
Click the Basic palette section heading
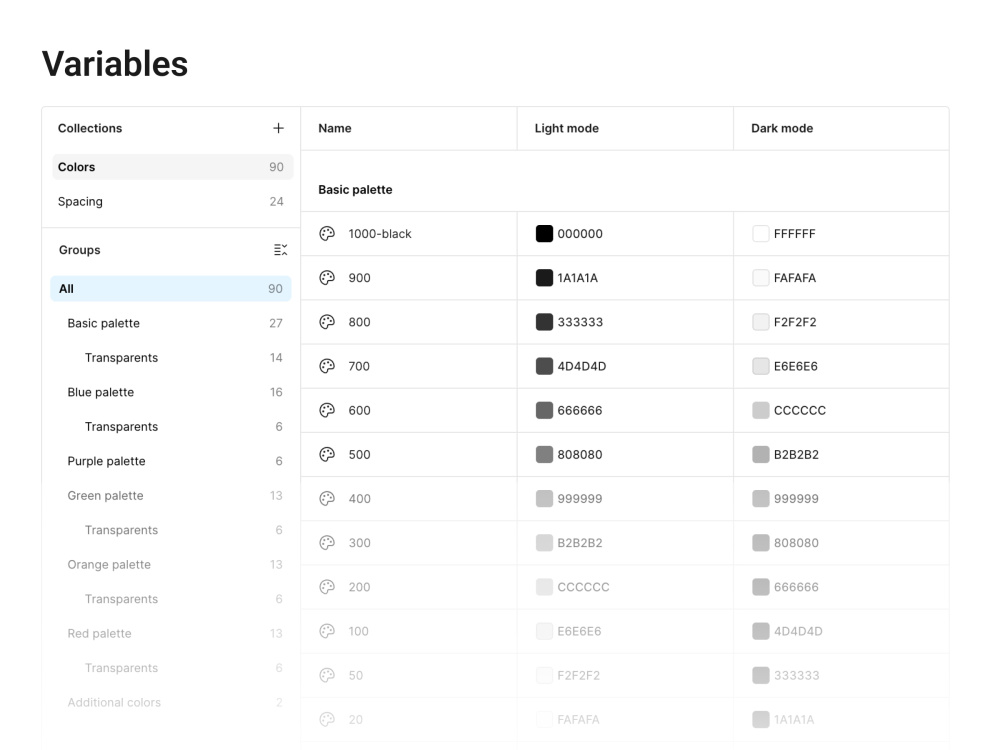click(355, 189)
